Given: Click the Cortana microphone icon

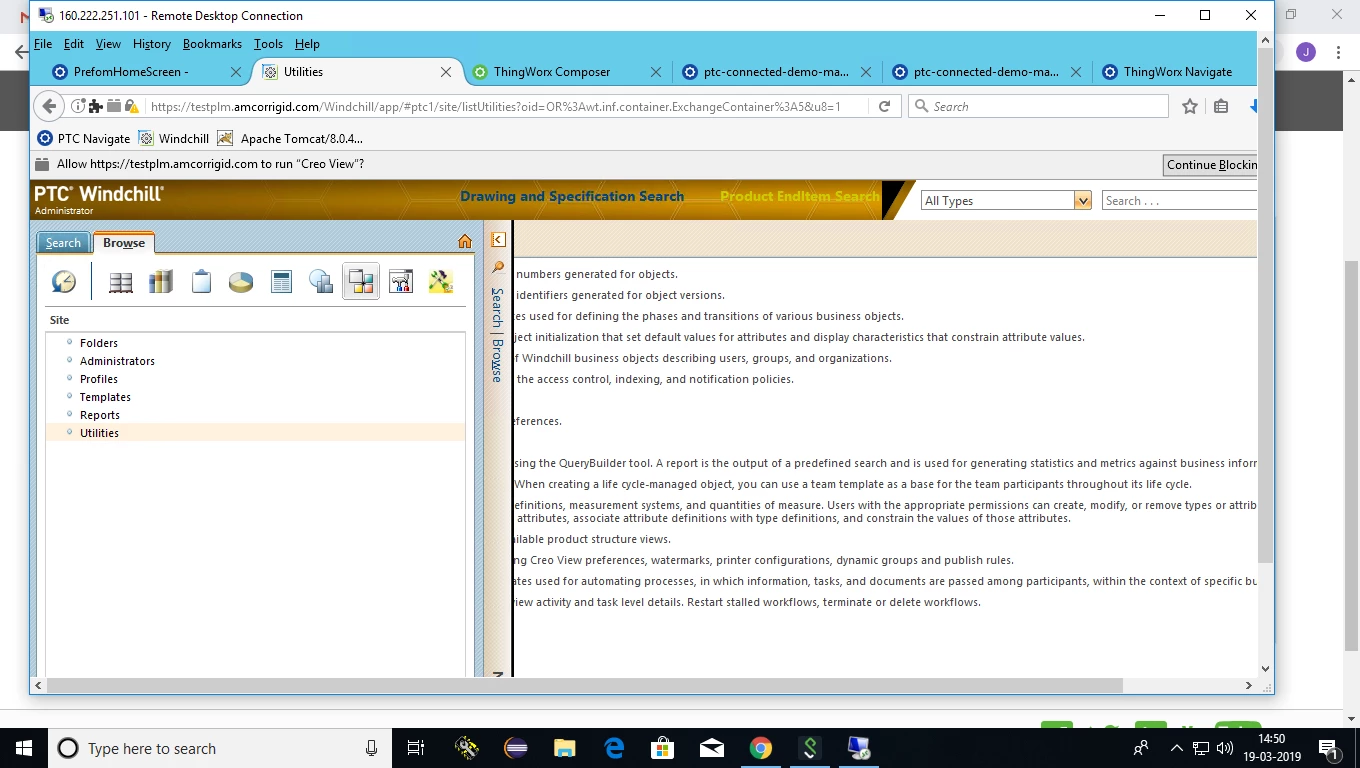Looking at the screenshot, I should 371,748.
